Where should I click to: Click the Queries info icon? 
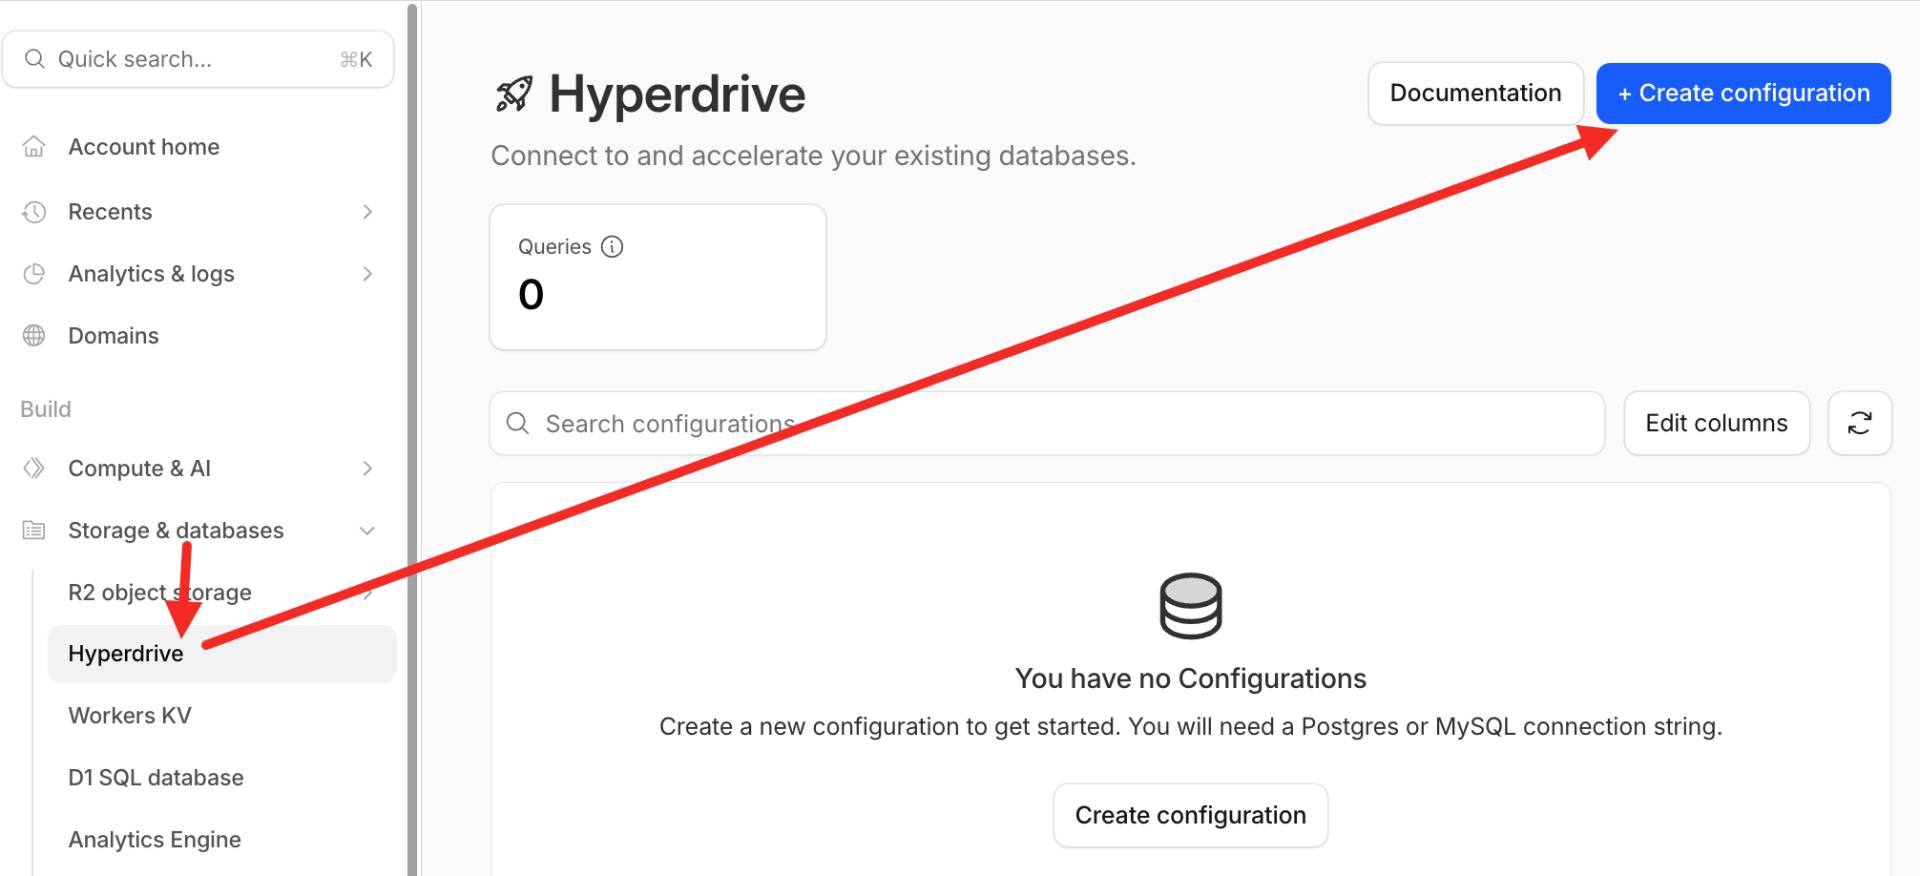tap(612, 247)
